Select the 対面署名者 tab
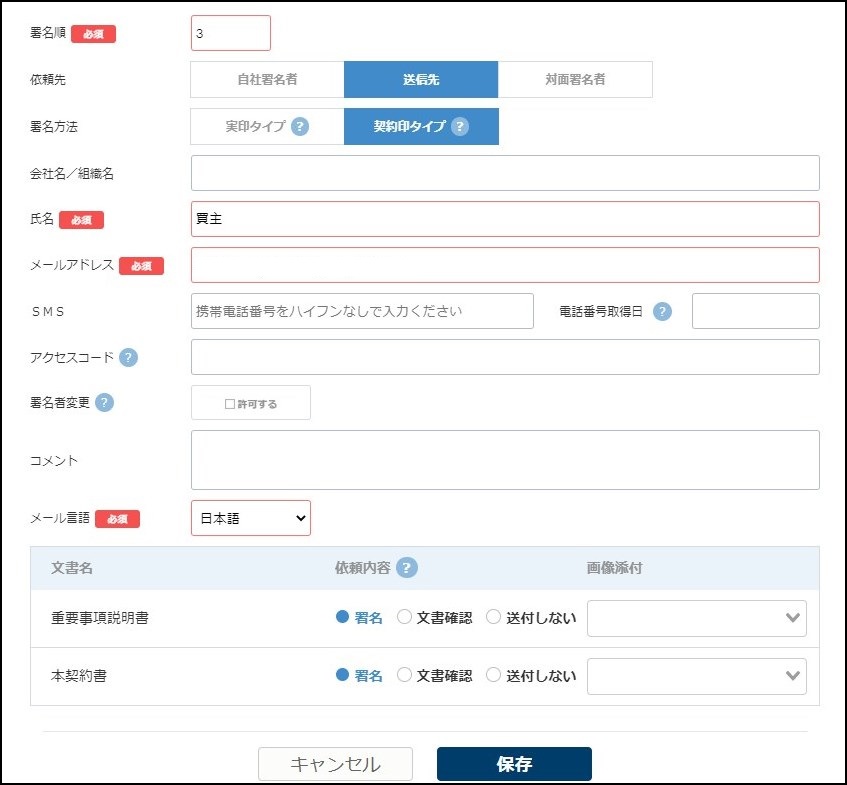The image size is (847, 785). [575, 80]
